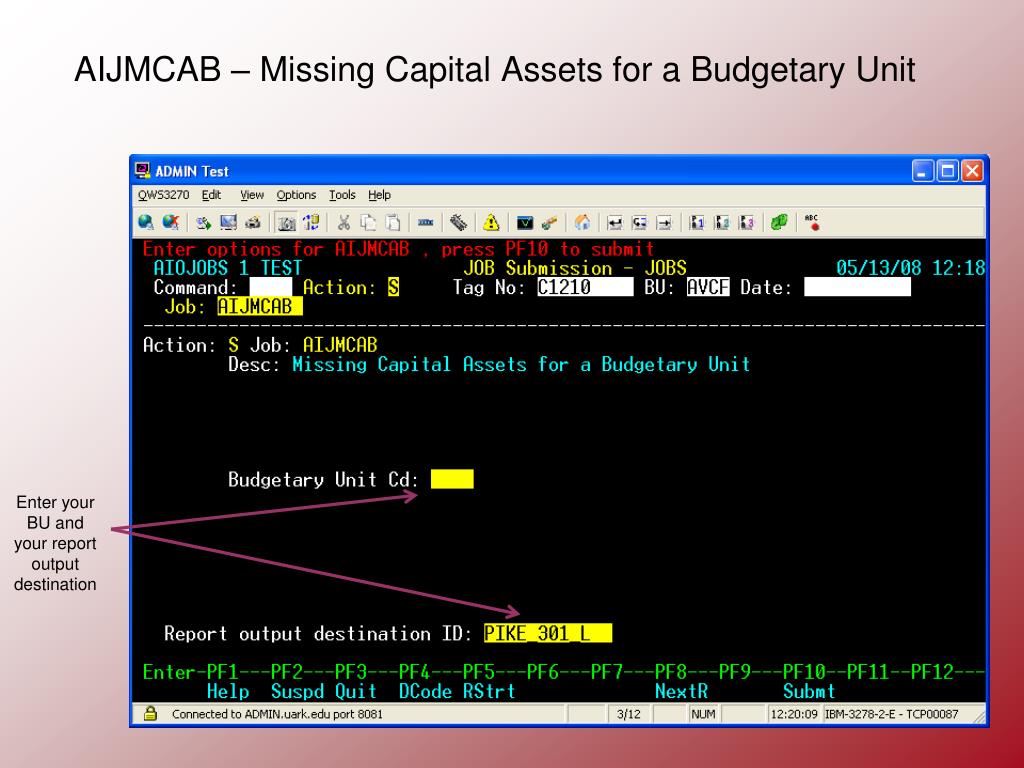Click the 12:20:09 time in status bar

[x=793, y=714]
